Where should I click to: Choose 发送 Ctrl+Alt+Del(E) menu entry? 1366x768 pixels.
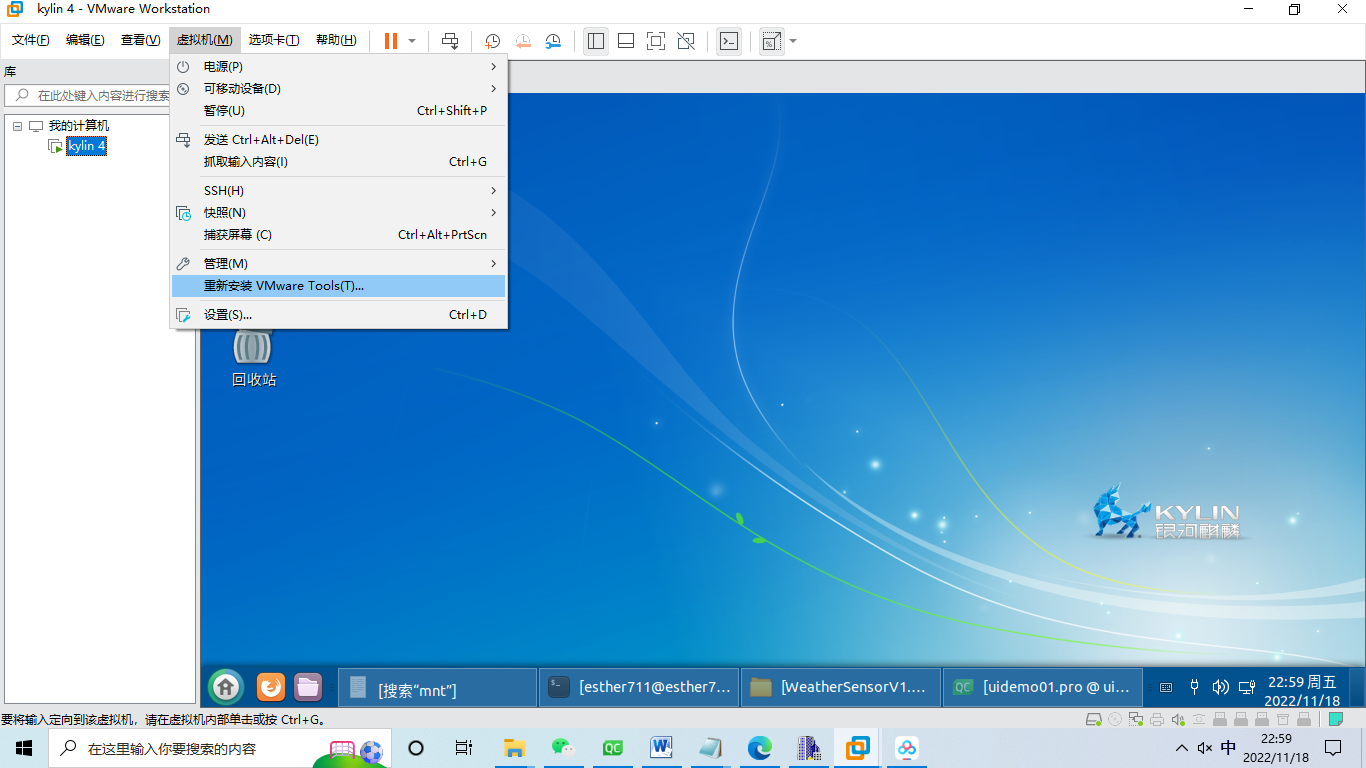339,140
